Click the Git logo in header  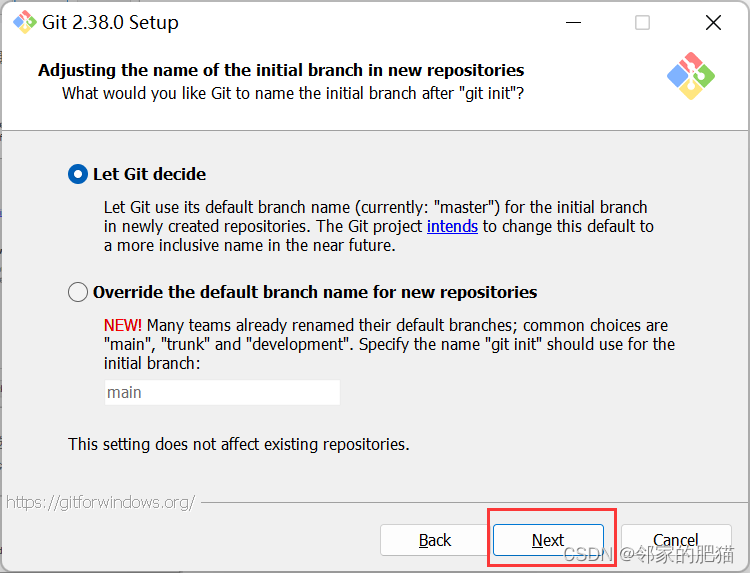(691, 76)
